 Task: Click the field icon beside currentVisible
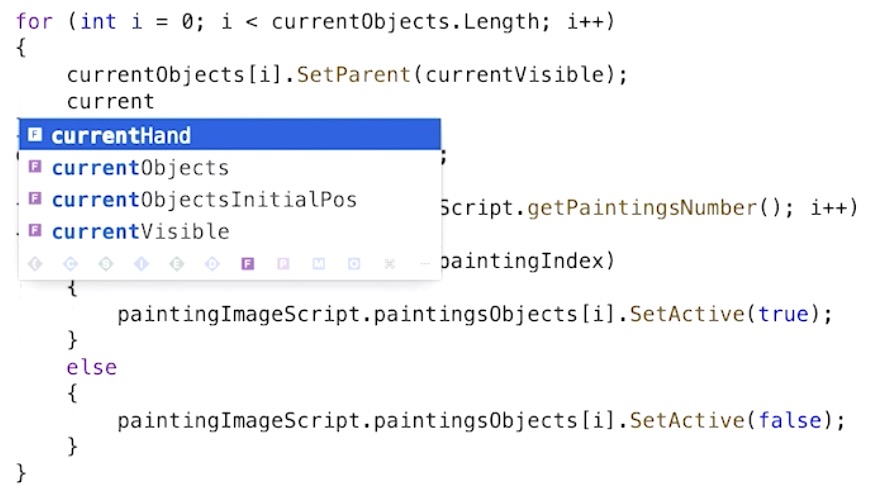[x=35, y=231]
